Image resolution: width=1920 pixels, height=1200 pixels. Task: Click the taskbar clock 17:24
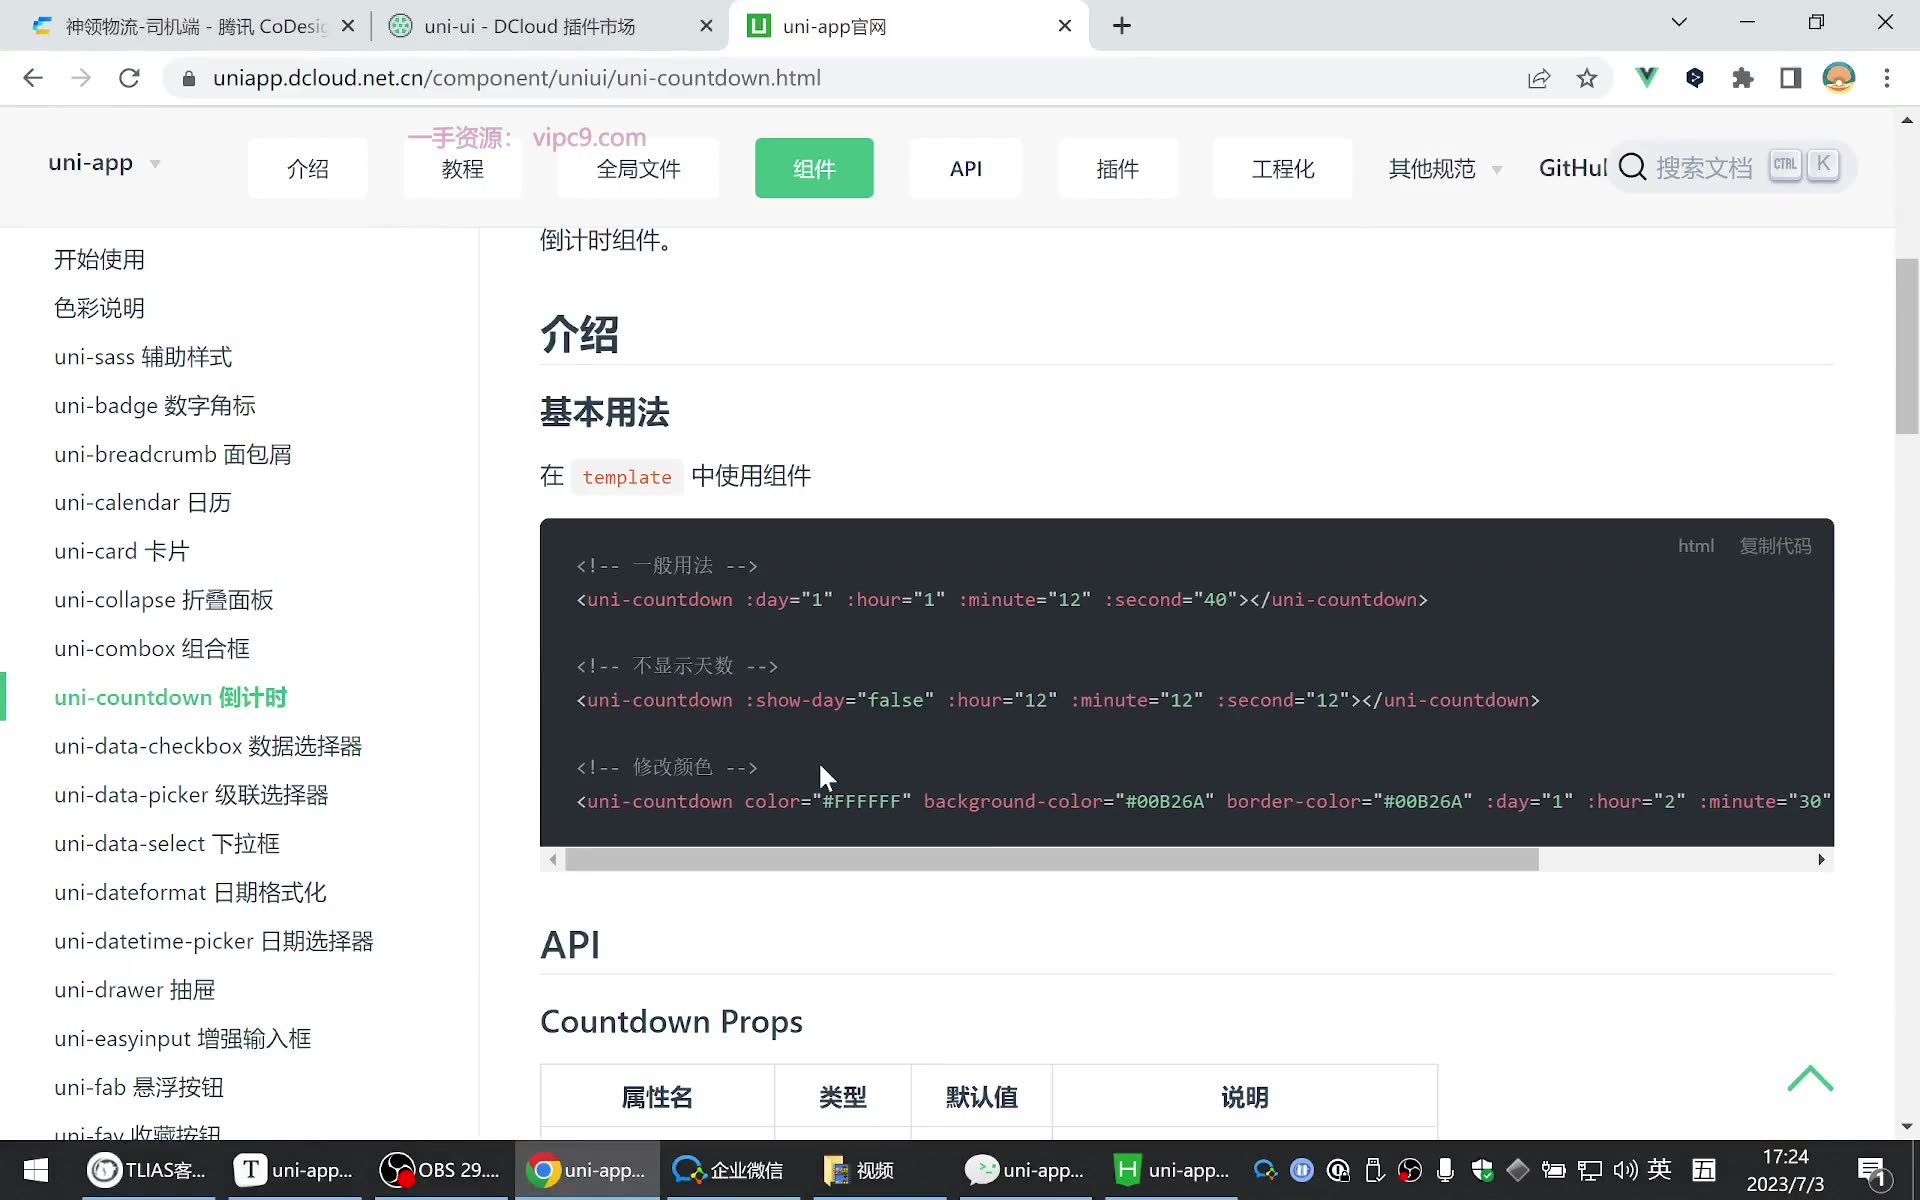pos(1785,1156)
